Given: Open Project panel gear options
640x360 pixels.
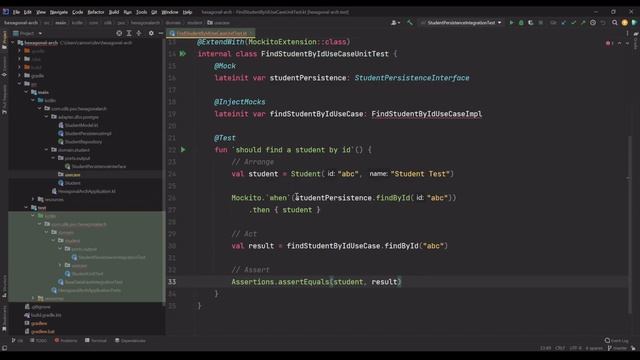Looking at the screenshot, I should (151, 33).
